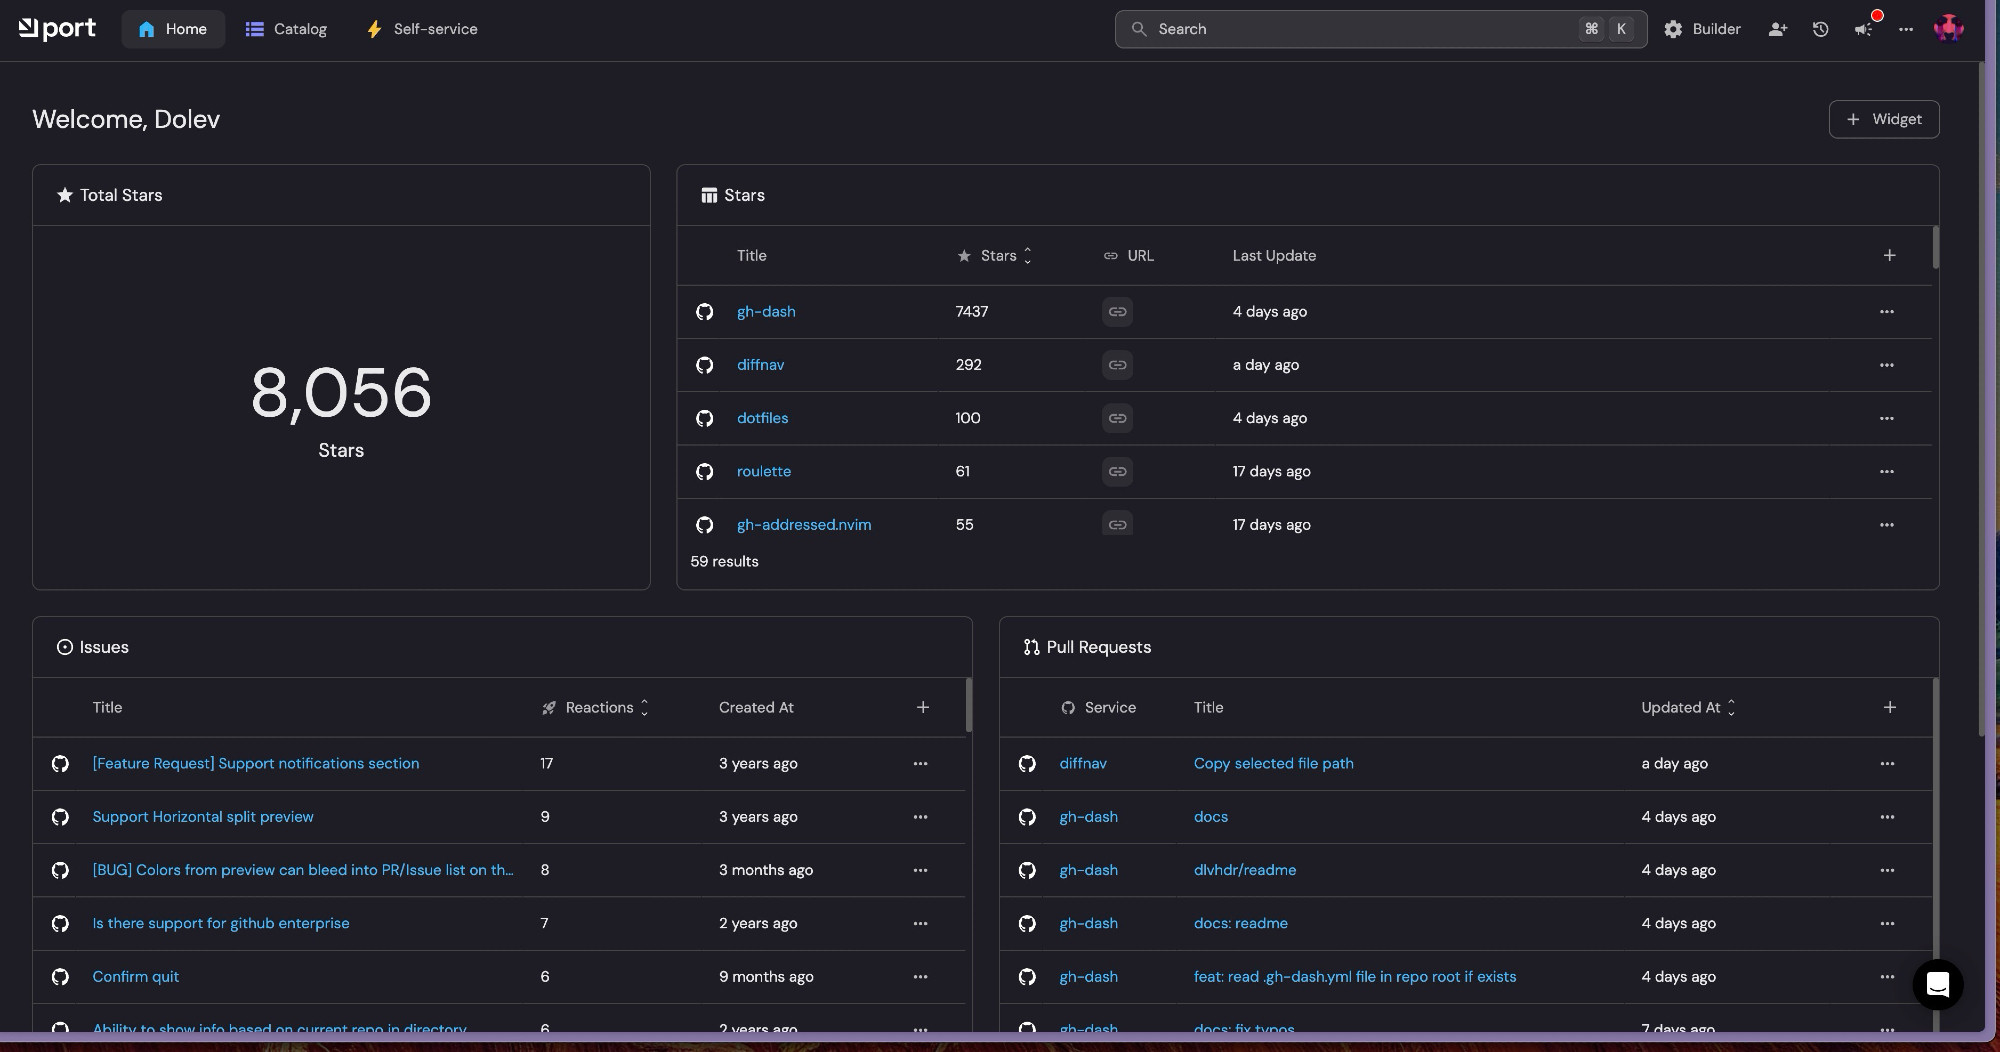Click the Service column header in Pull Requests
Image resolution: width=2000 pixels, height=1052 pixels.
point(1098,708)
